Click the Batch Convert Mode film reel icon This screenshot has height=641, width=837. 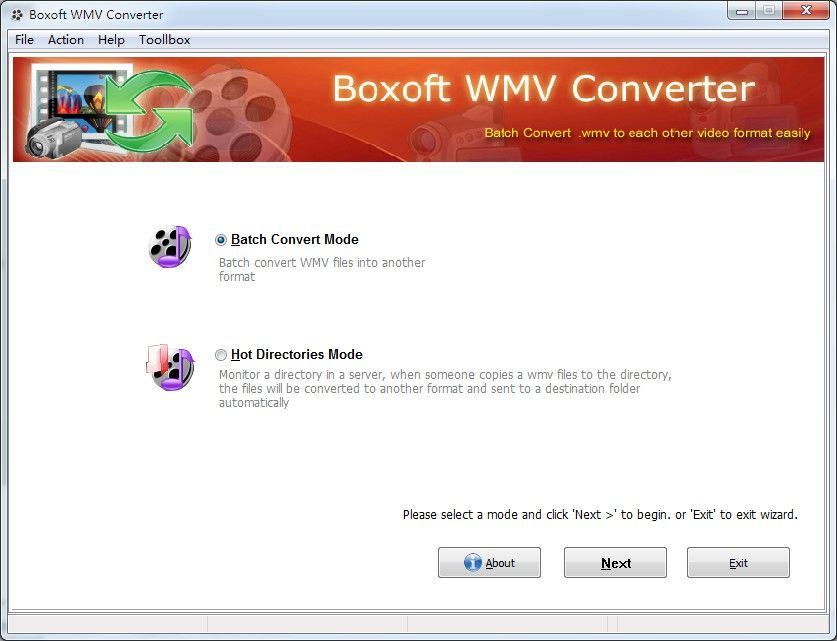pyautogui.click(x=170, y=247)
